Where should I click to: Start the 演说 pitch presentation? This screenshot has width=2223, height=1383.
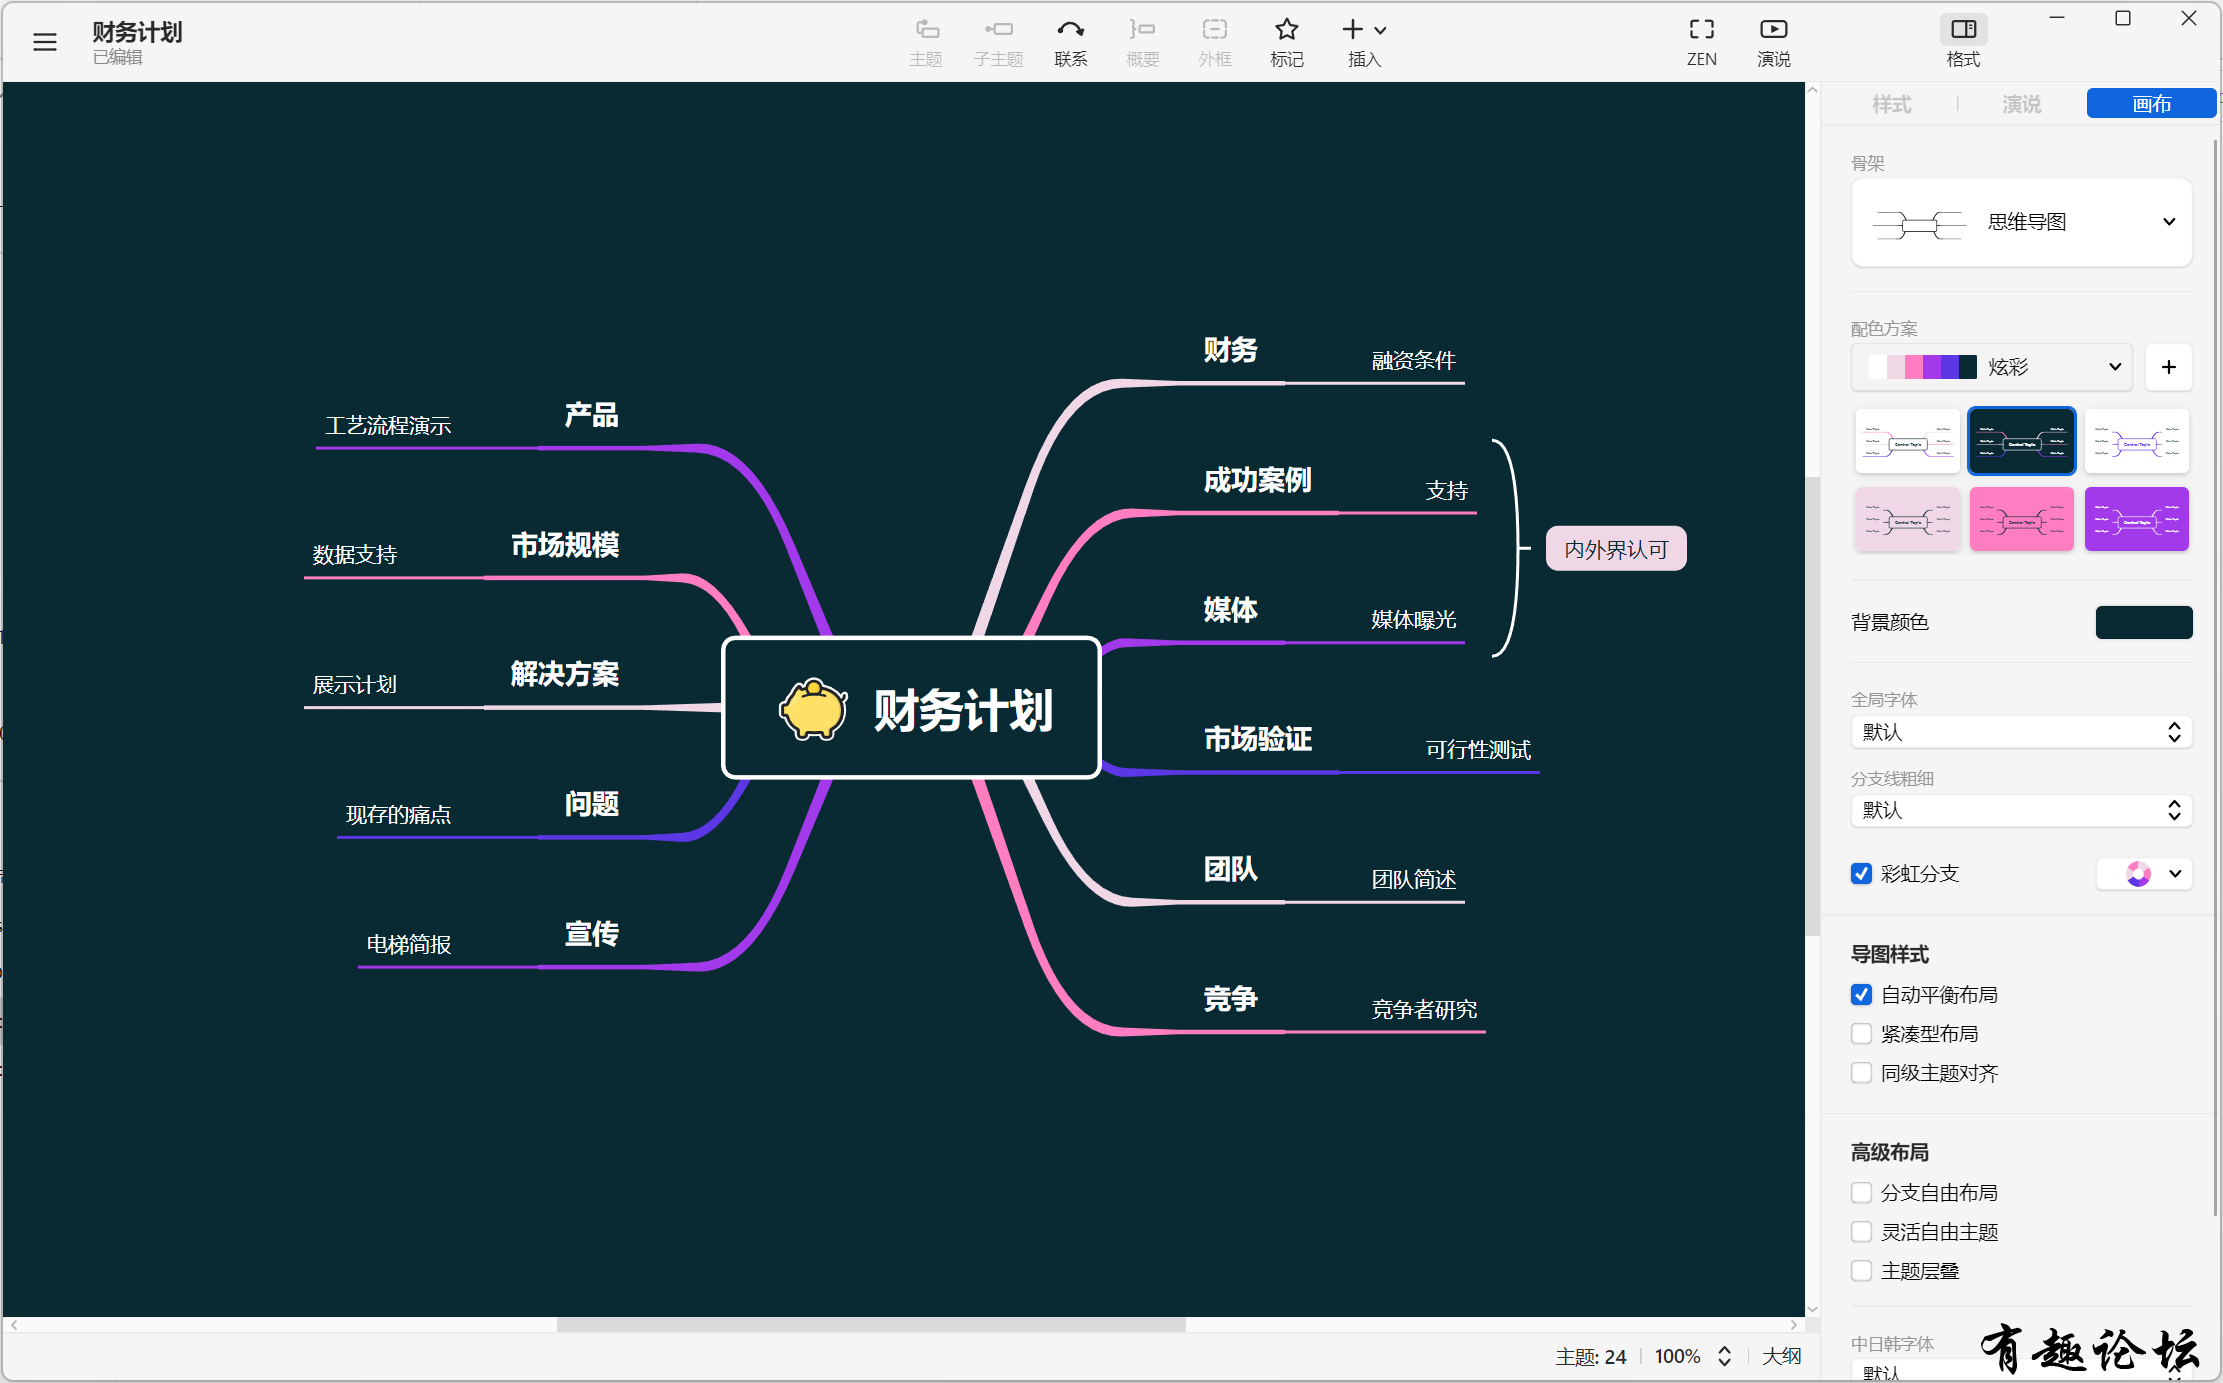tap(1773, 43)
